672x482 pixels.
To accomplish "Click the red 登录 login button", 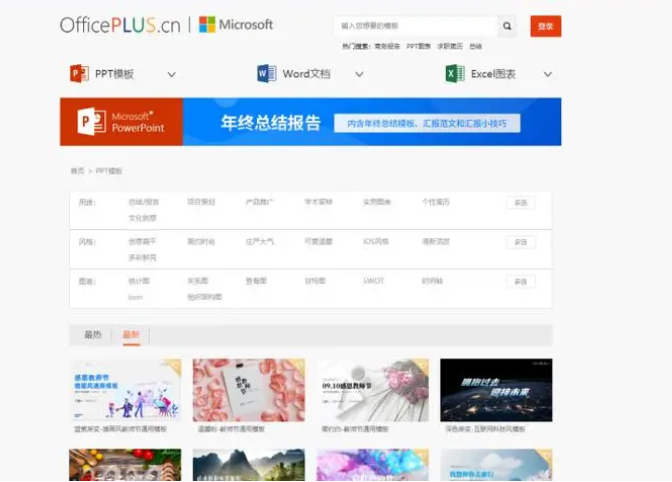I will point(546,26).
